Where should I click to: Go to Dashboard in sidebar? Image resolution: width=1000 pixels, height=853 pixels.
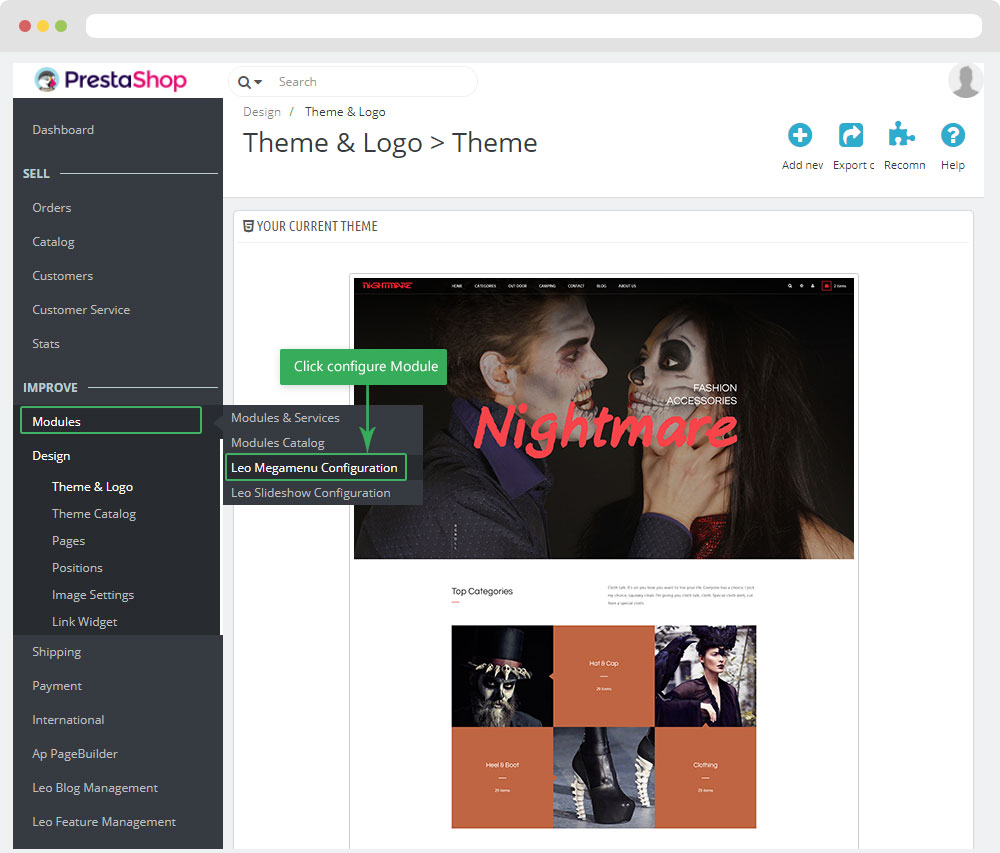[63, 130]
